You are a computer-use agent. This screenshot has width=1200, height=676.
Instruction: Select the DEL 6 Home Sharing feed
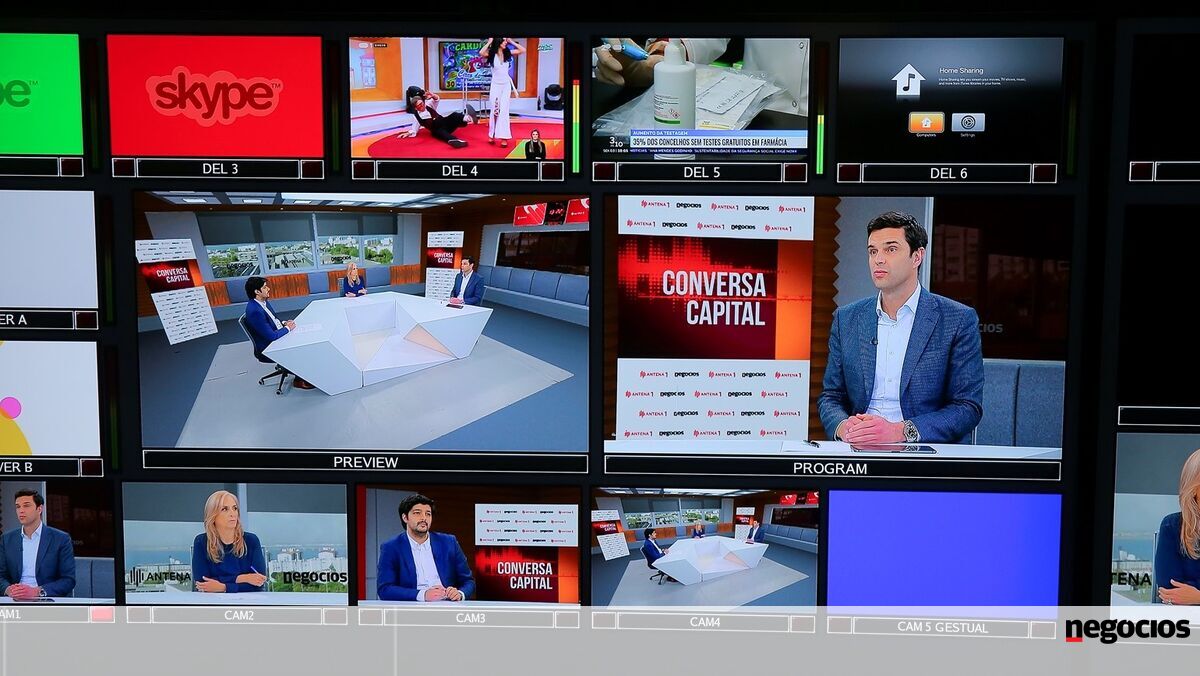pyautogui.click(x=949, y=99)
